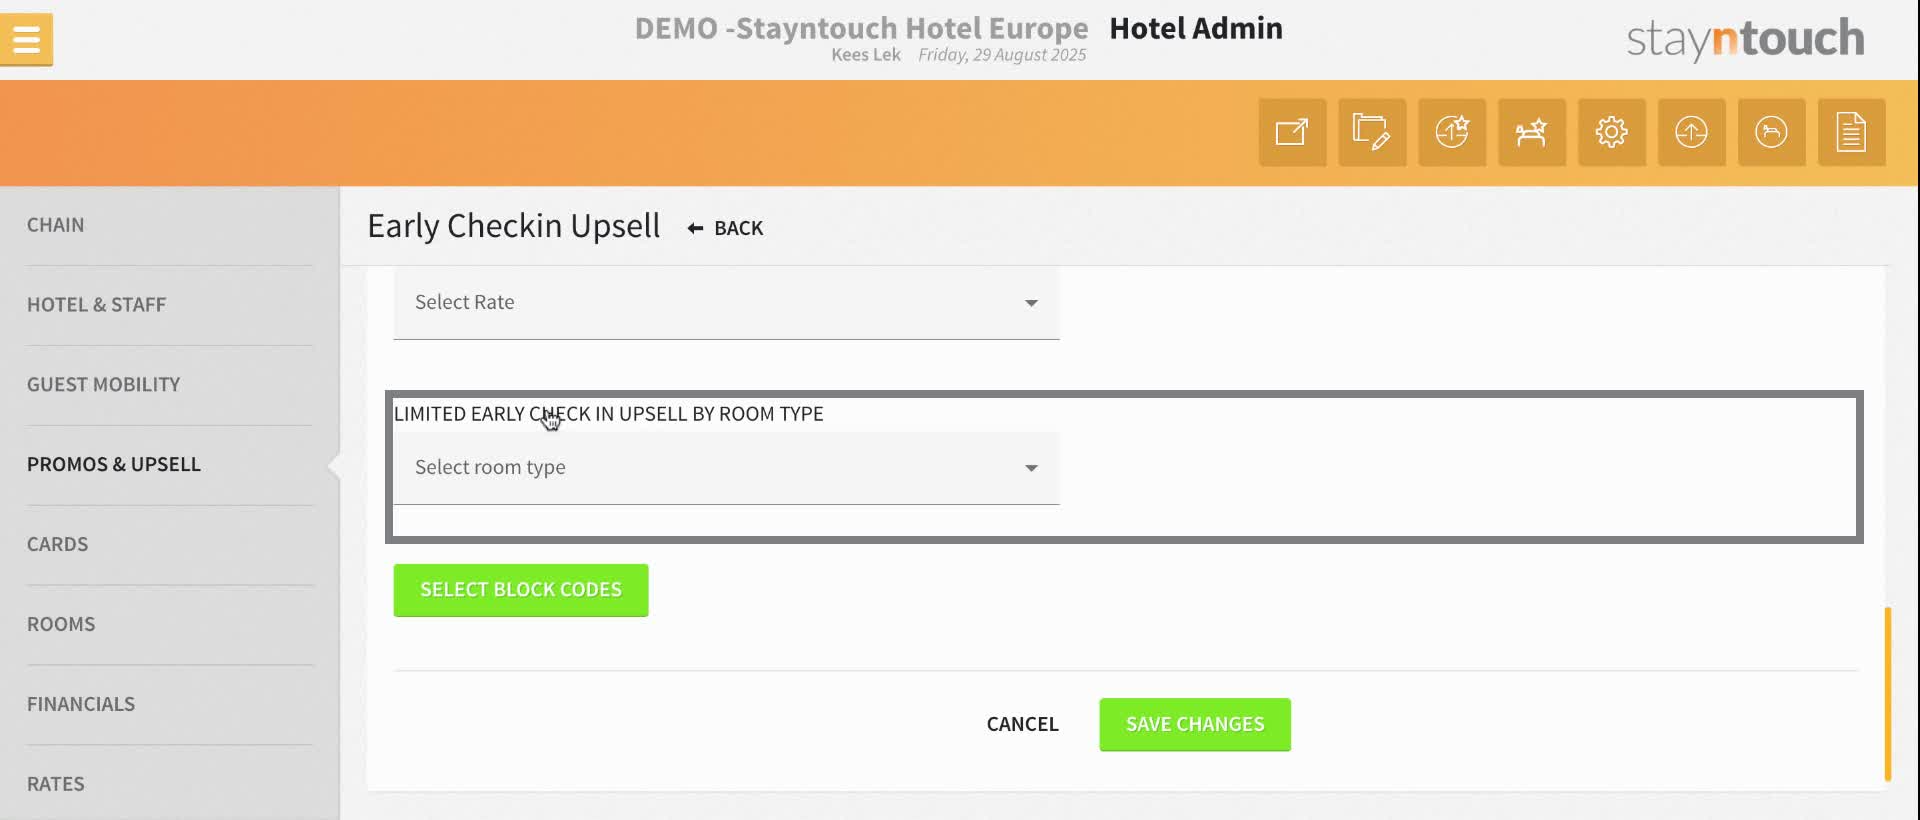Open the settings gear icon
The image size is (1920, 820).
click(1612, 132)
